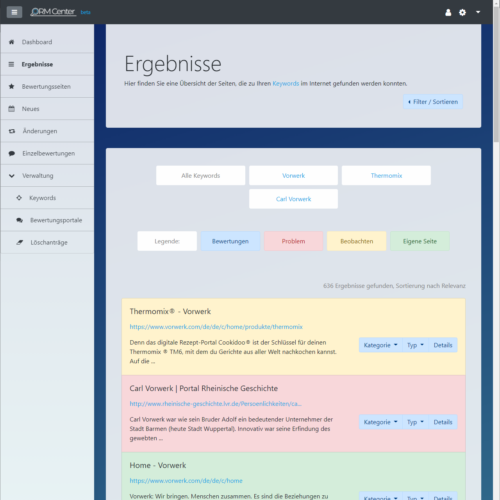Image resolution: width=500 pixels, height=500 pixels.
Task: Click the Legende label box
Action: click(x=167, y=241)
